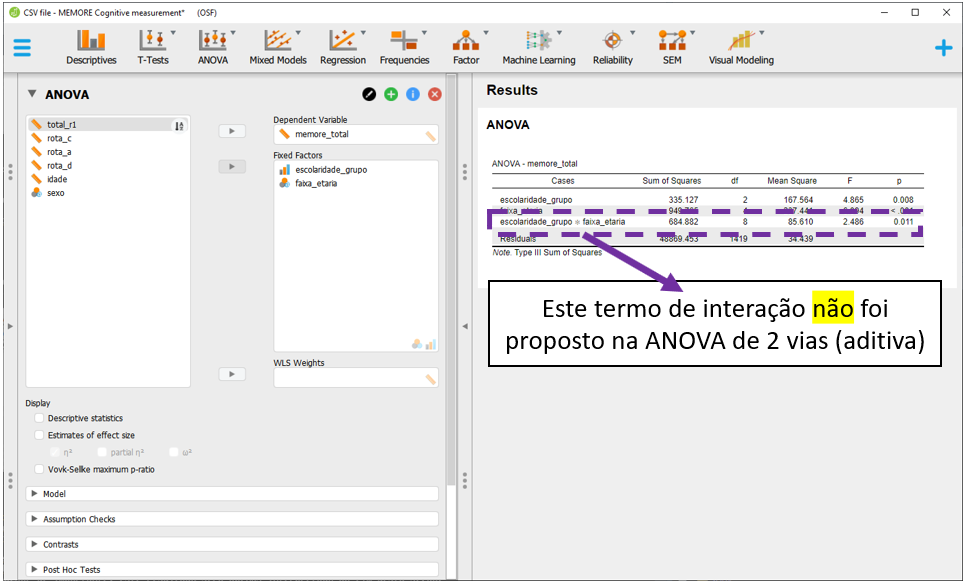Viewport: 968px width, 586px height.
Task: Open the Factor menu tab
Action: click(x=466, y=47)
